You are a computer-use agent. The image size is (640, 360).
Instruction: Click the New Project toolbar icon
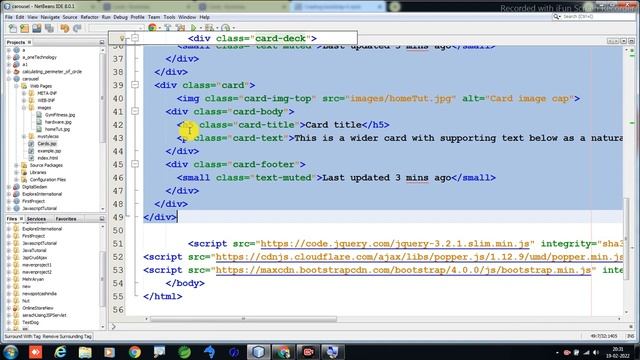(x=24, y=28)
